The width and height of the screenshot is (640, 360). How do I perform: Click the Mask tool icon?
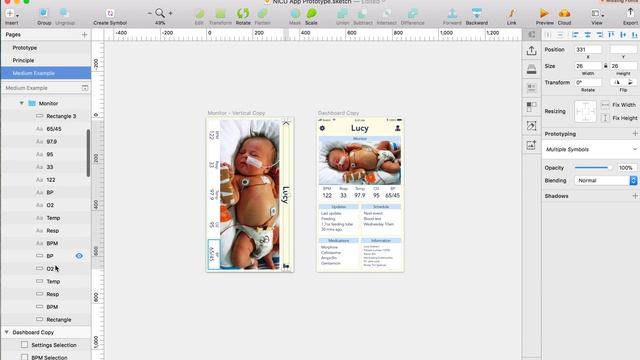(x=295, y=13)
